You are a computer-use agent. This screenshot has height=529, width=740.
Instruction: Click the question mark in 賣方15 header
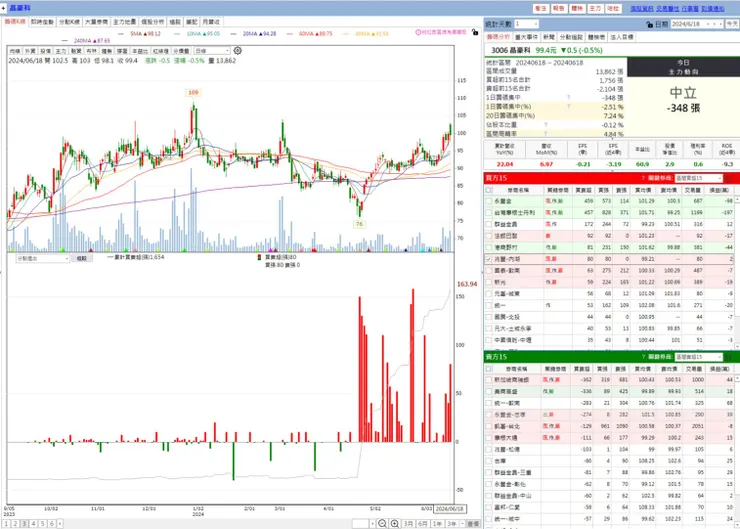point(643,357)
